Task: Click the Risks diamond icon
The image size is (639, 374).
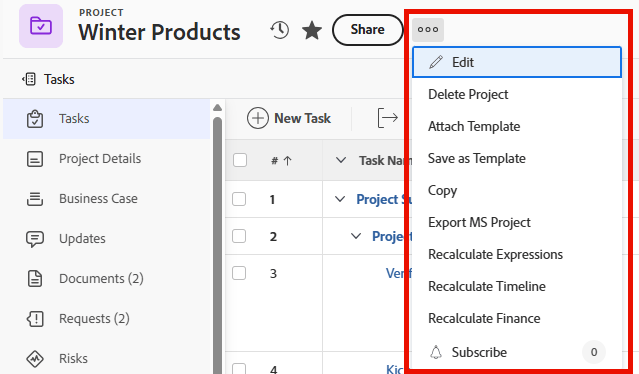Action: 35,359
